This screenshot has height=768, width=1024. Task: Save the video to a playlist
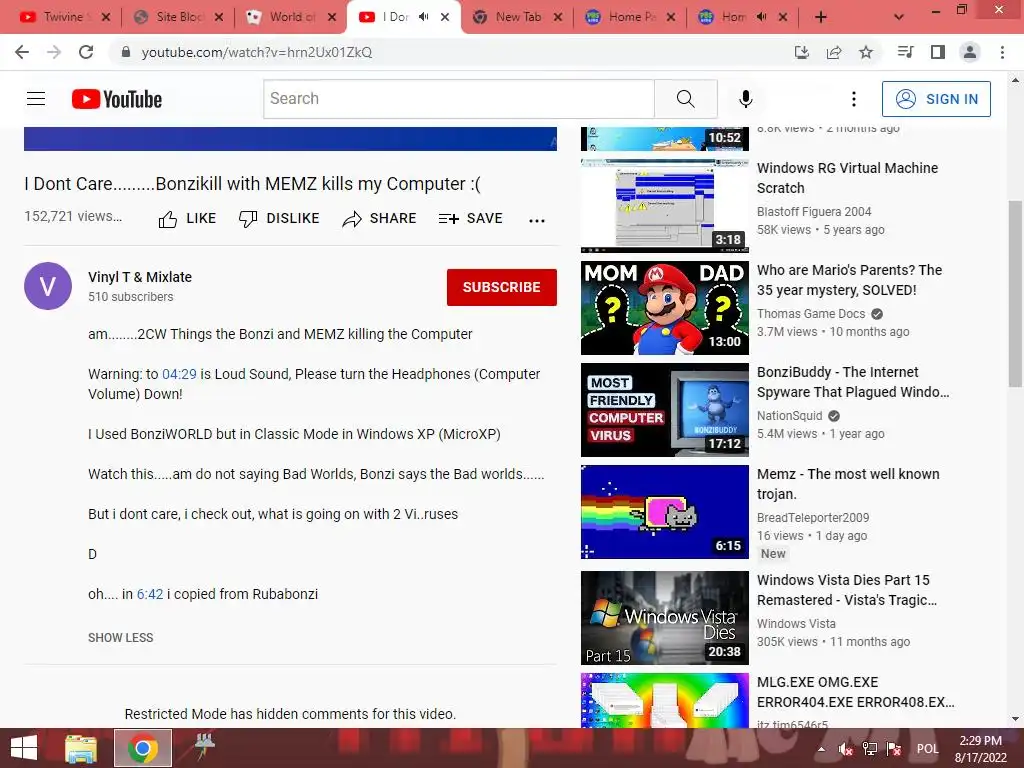(470, 219)
